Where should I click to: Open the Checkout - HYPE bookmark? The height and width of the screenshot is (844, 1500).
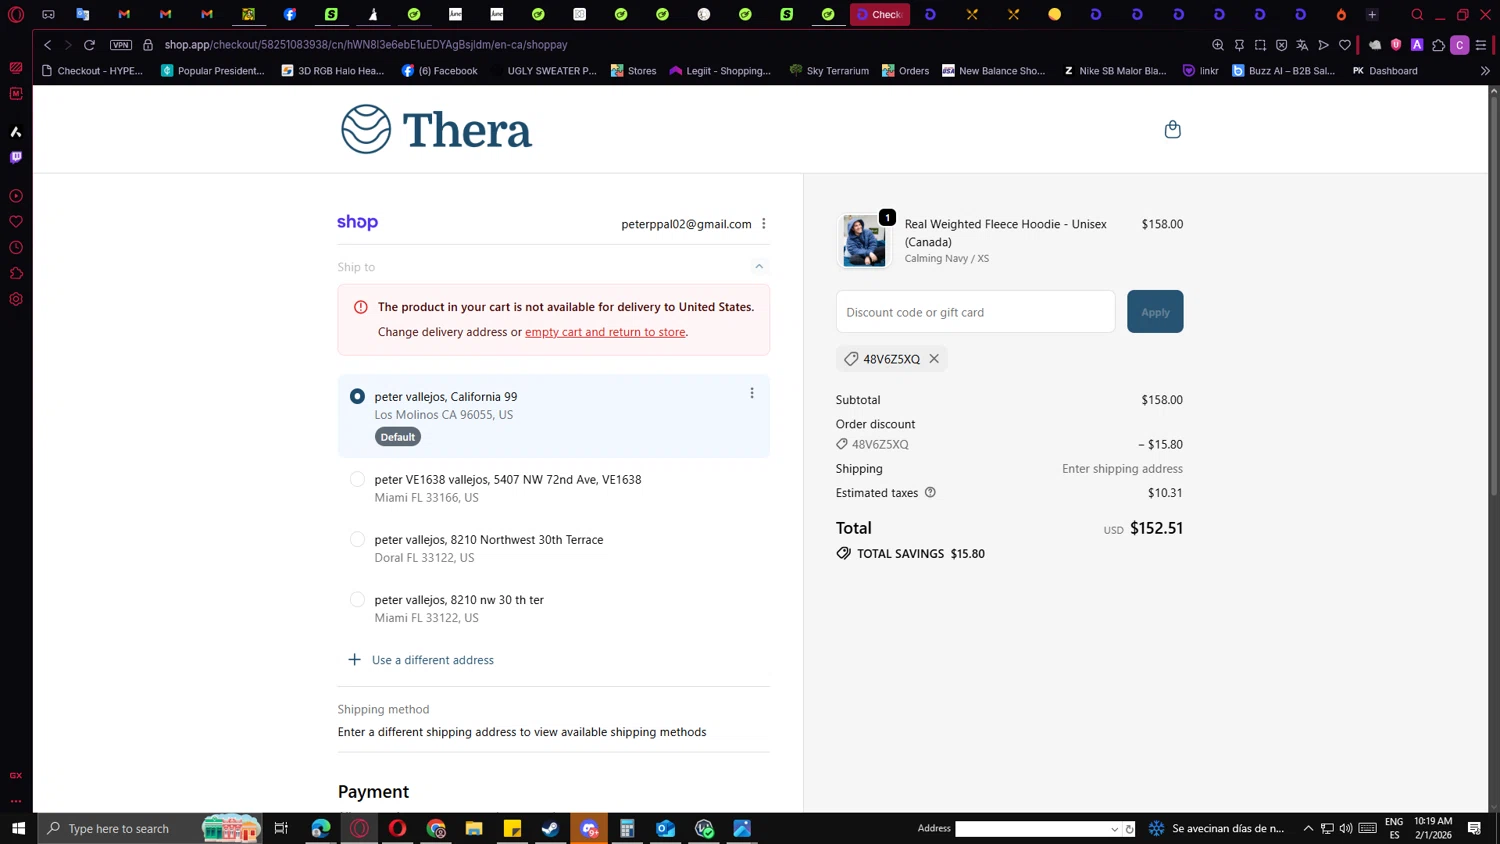(92, 71)
